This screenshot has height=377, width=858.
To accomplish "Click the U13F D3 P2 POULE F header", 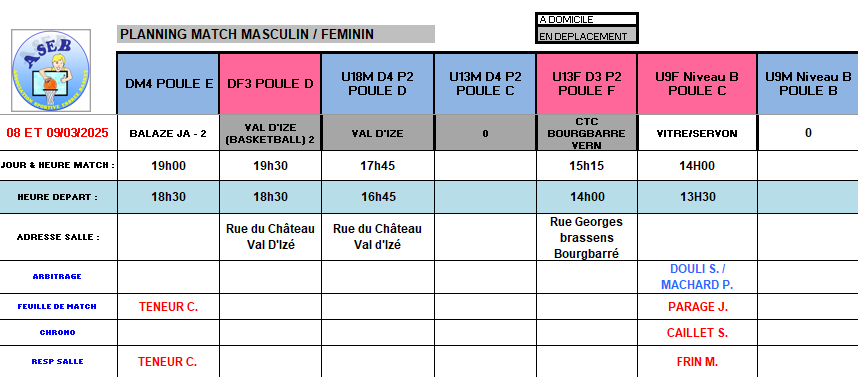I will [587, 84].
